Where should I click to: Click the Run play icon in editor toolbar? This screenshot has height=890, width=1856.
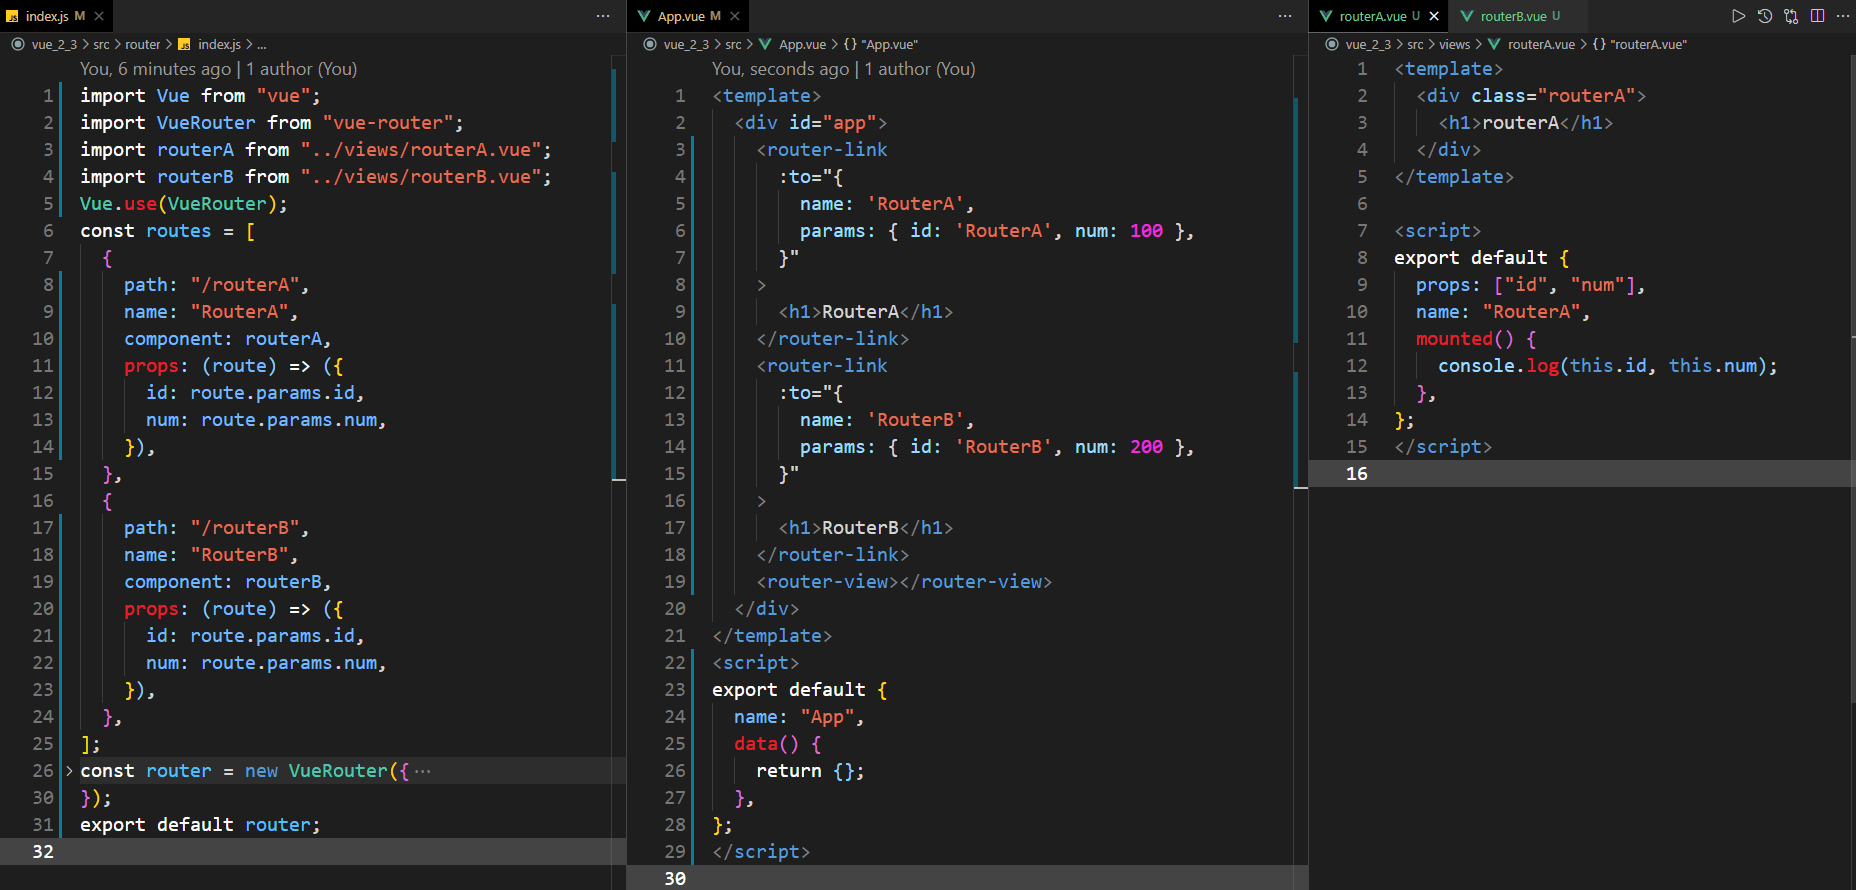[x=1738, y=16]
